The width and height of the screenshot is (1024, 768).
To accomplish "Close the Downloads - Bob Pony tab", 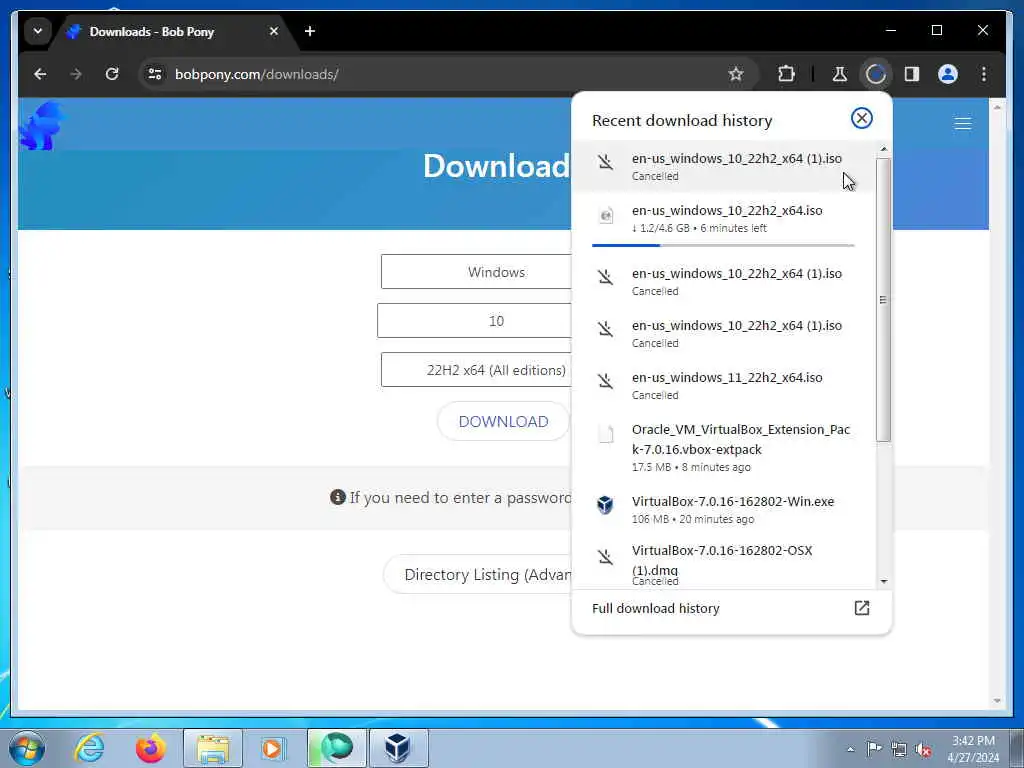I will 274,31.
